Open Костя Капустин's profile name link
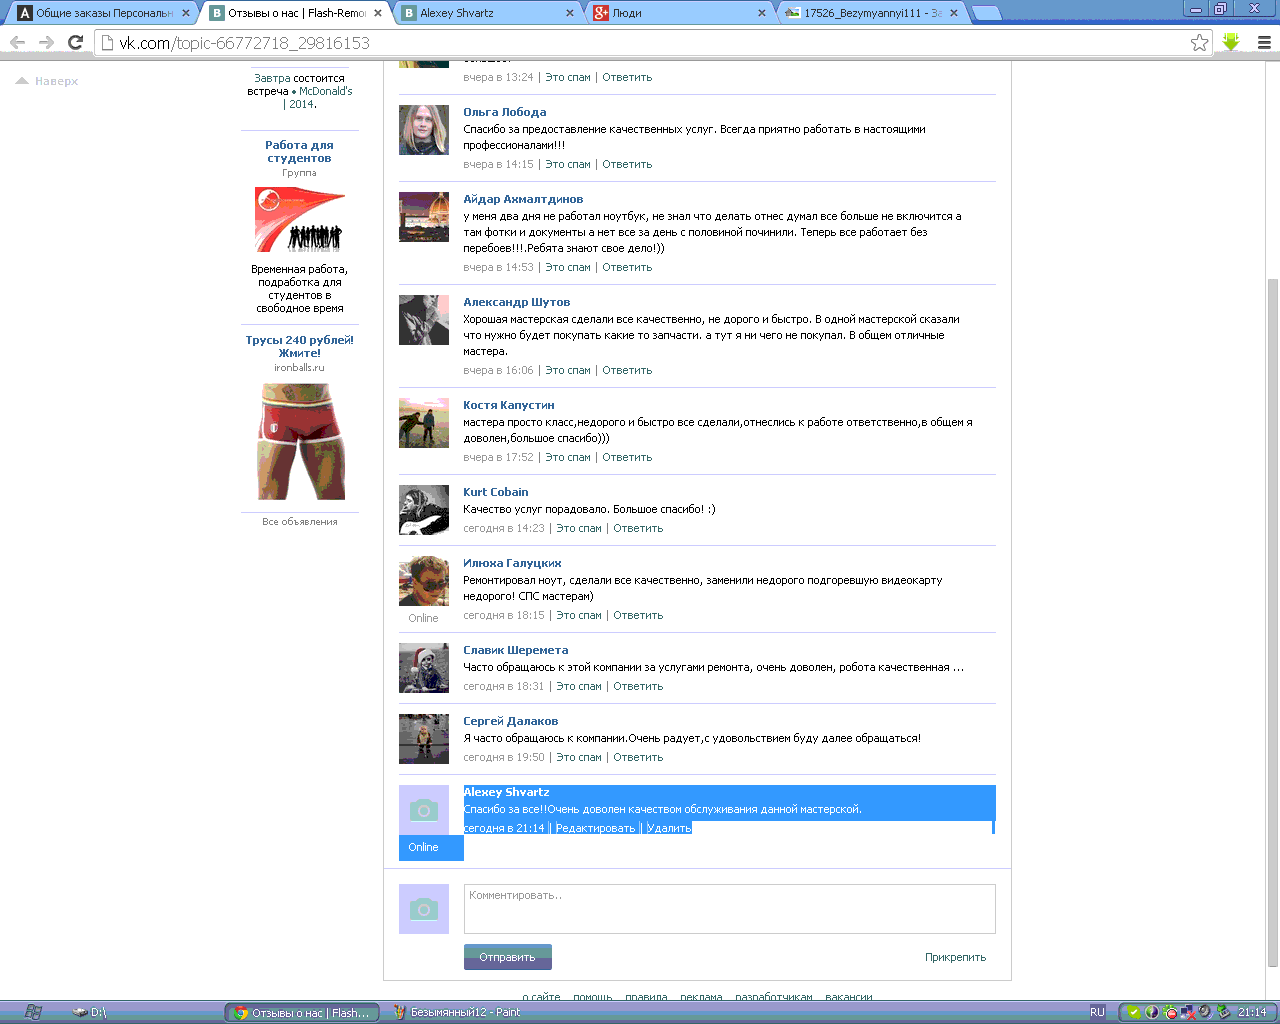 point(508,405)
